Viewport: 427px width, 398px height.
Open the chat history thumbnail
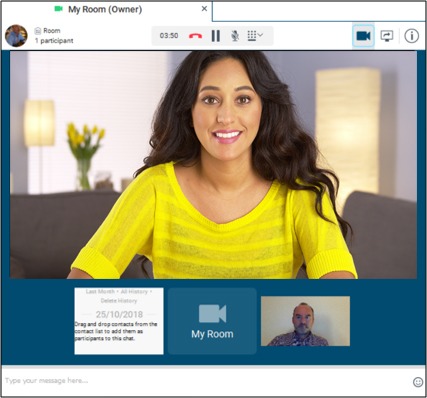[x=119, y=321]
